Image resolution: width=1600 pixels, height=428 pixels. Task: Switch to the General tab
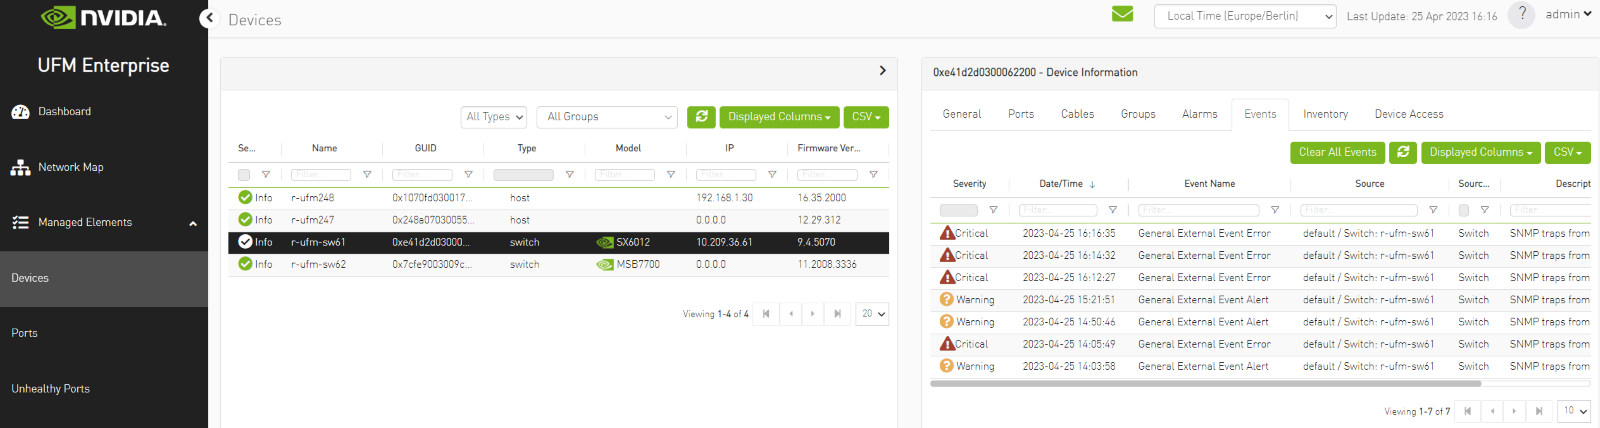point(962,114)
